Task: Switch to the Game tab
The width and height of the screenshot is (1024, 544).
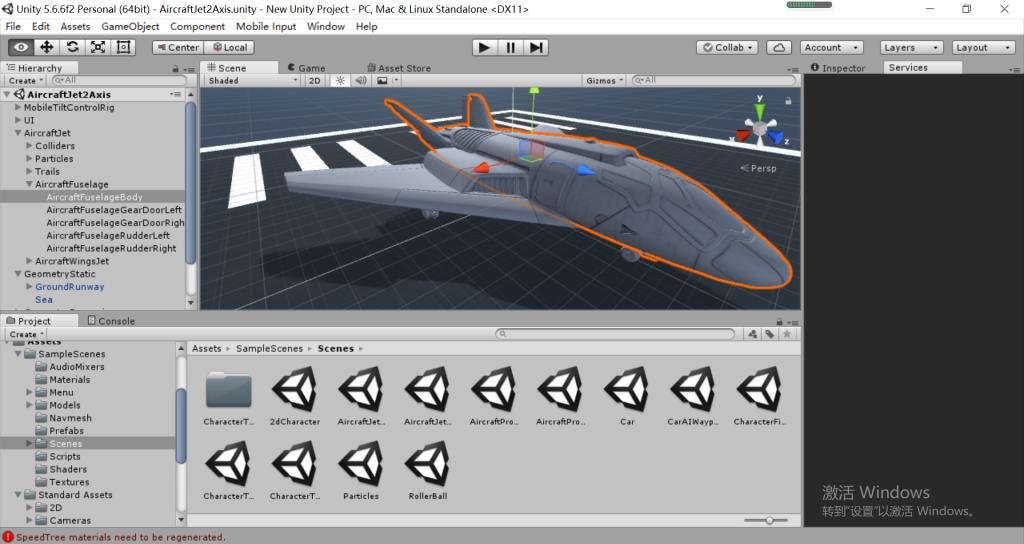Action: pyautogui.click(x=306, y=67)
